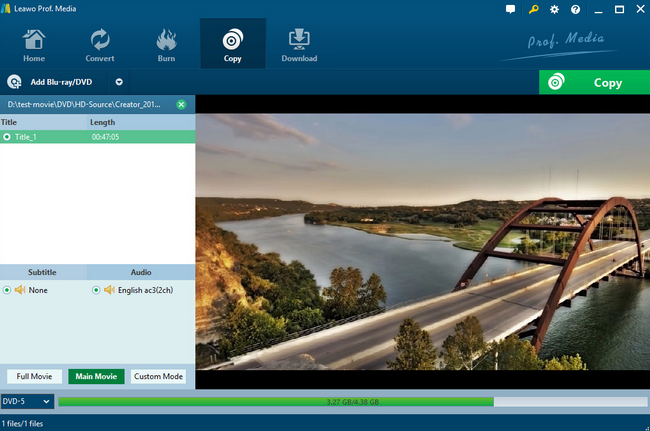Click the Leawo Prof. Media app logo icon
Screen dimensions: 650x431
[x=5, y=8]
